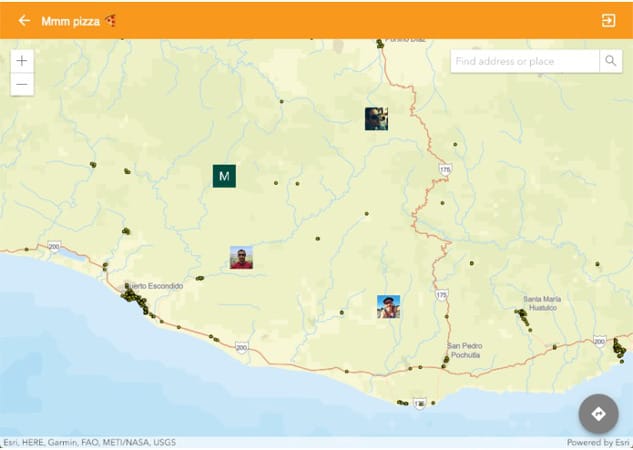Click the magnifier search icon
This screenshot has height=450, width=633.
coord(610,61)
